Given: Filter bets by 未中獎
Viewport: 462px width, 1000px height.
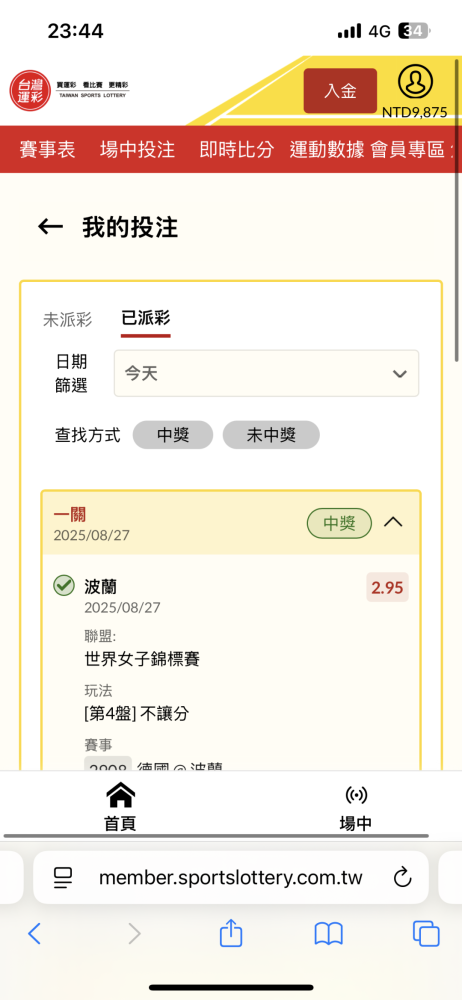Looking at the screenshot, I should [271, 435].
